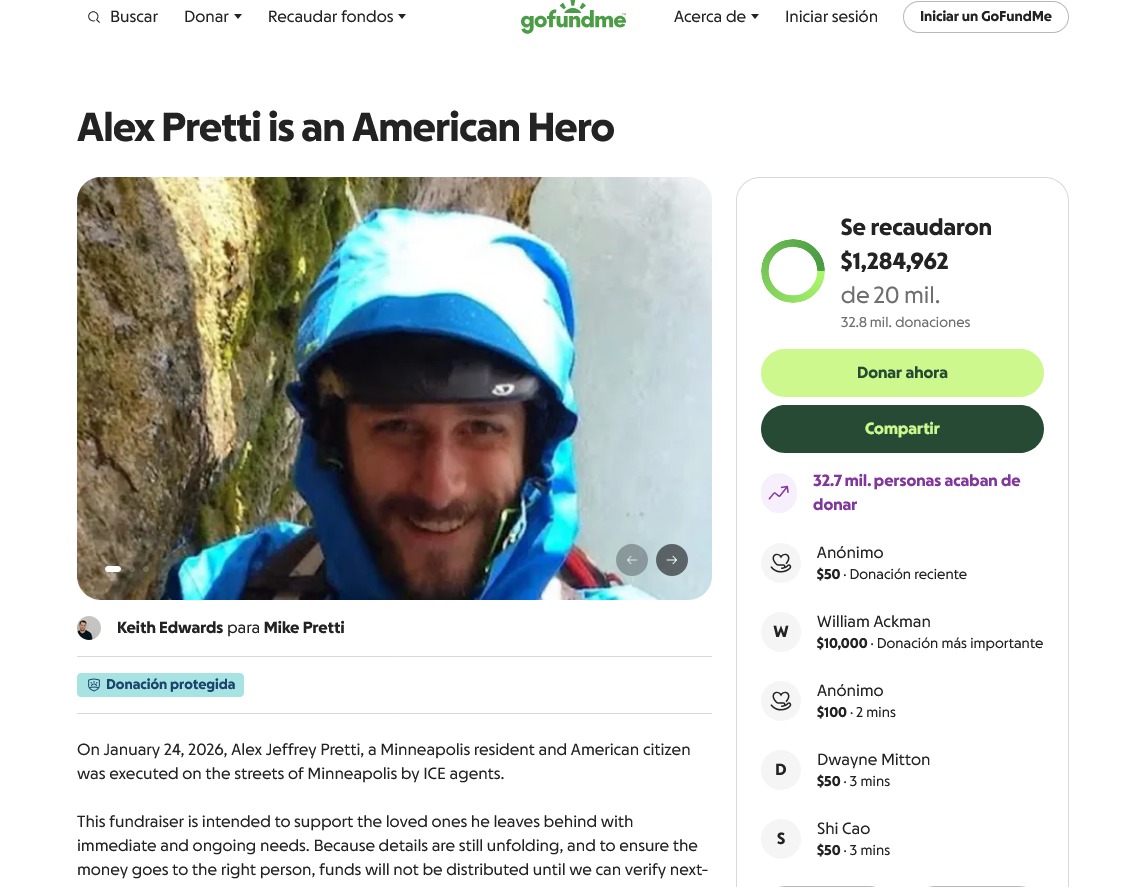Viewport: 1146px width, 887px height.
Task: Click the circular fundraising progress ring
Action: [x=793, y=271]
